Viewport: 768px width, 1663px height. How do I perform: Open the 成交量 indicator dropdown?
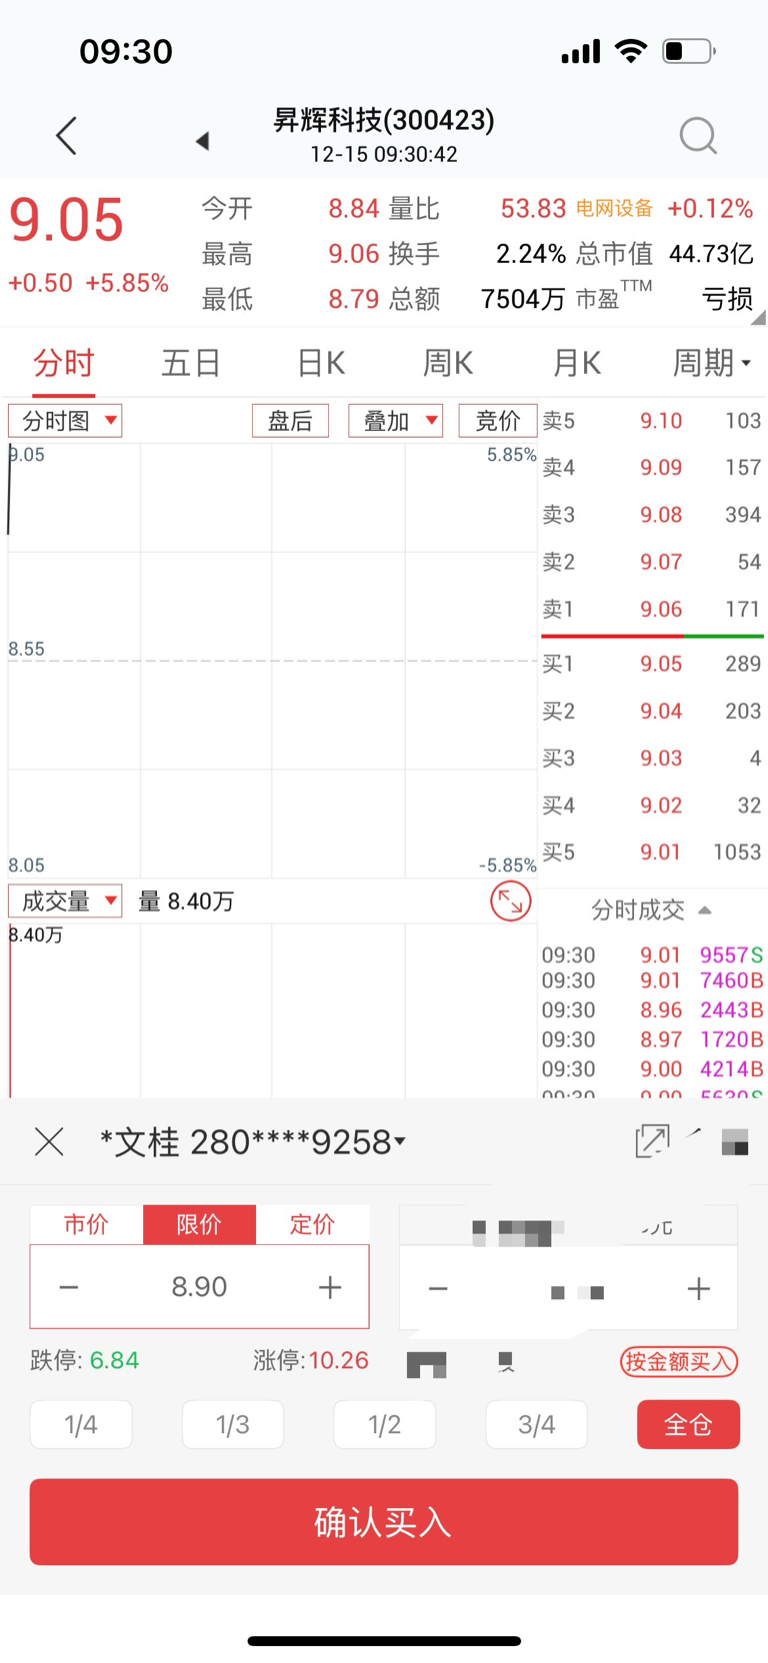click(65, 901)
